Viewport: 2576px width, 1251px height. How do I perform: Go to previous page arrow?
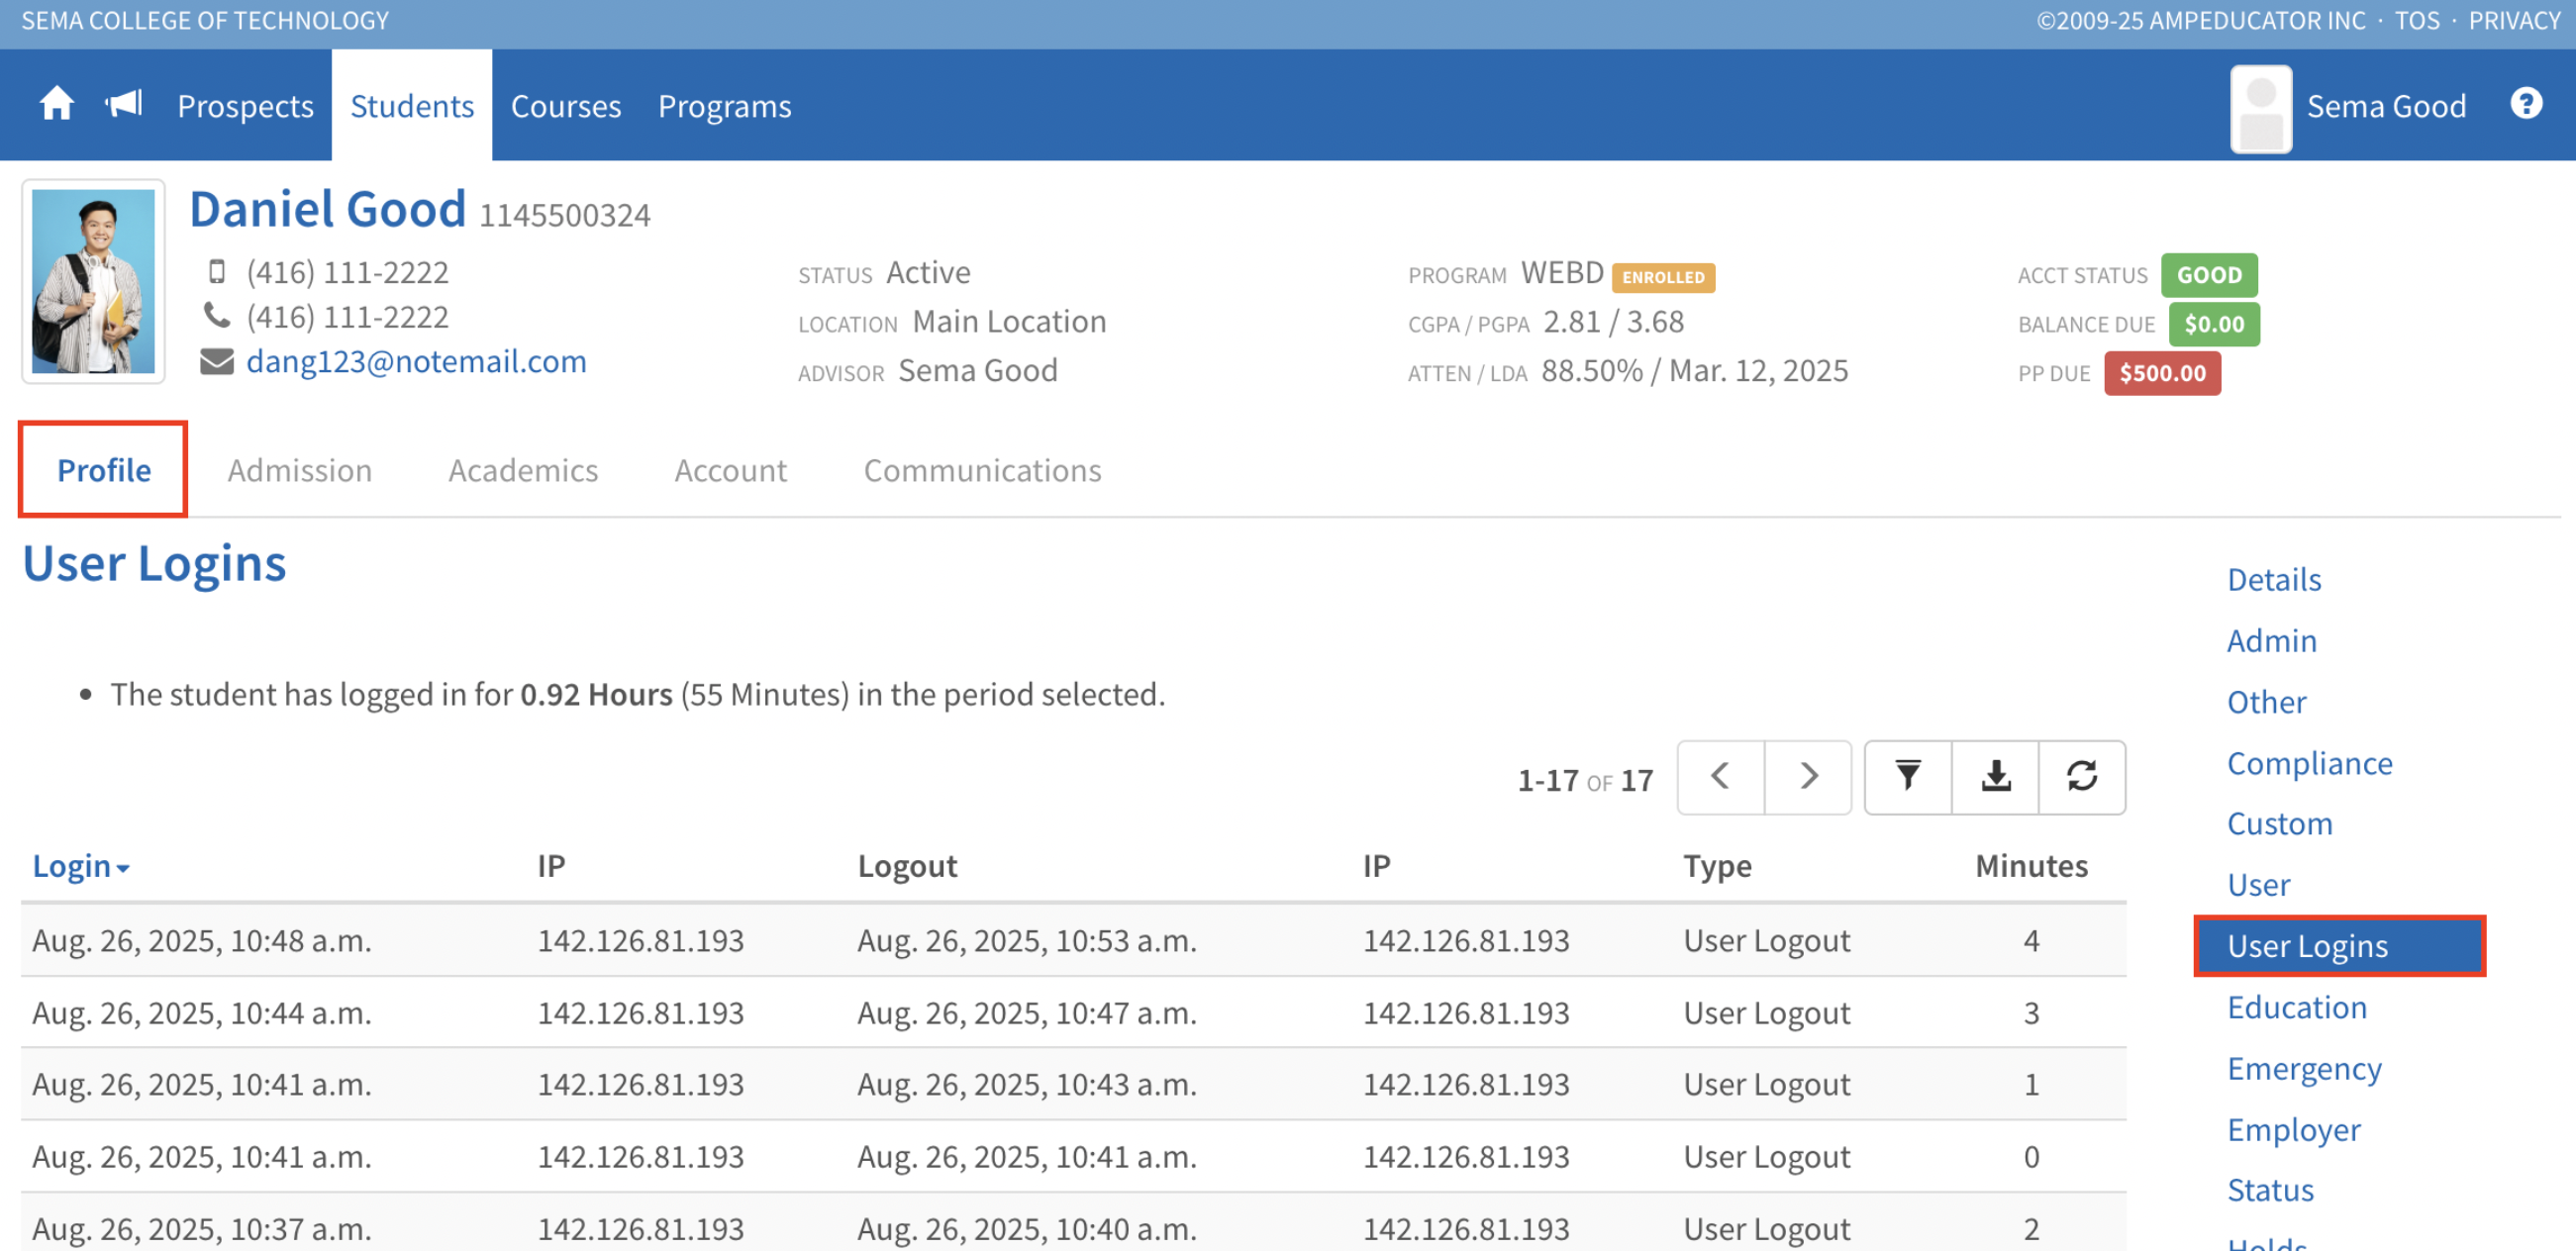click(x=1719, y=777)
